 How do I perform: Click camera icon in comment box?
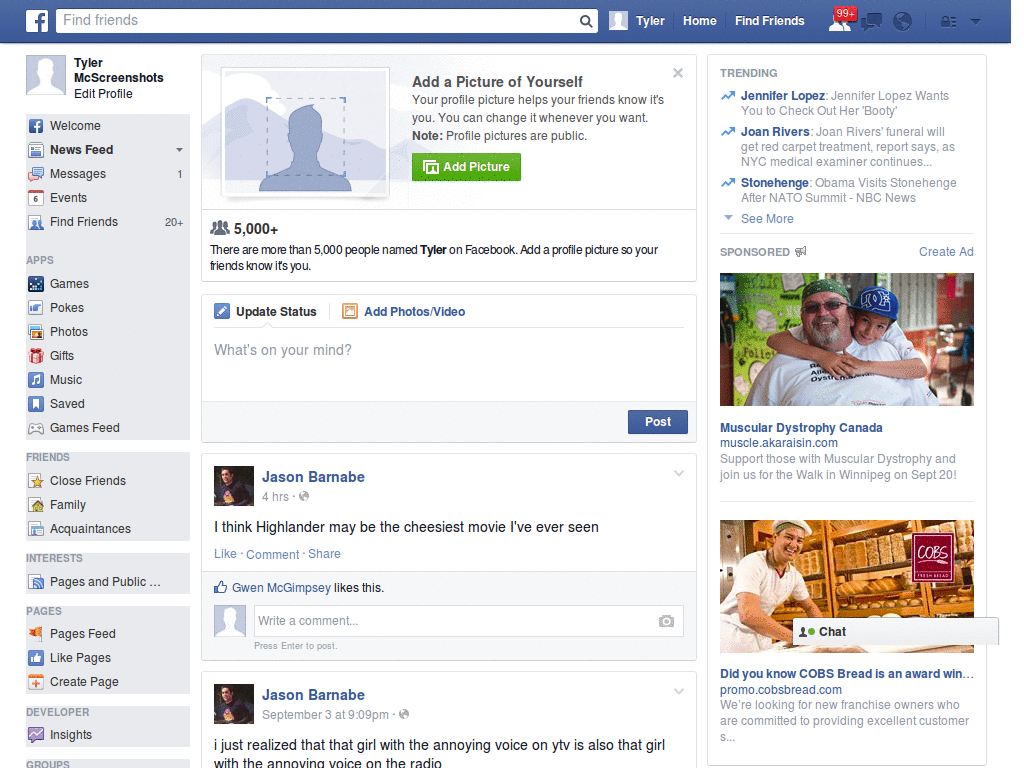point(666,621)
